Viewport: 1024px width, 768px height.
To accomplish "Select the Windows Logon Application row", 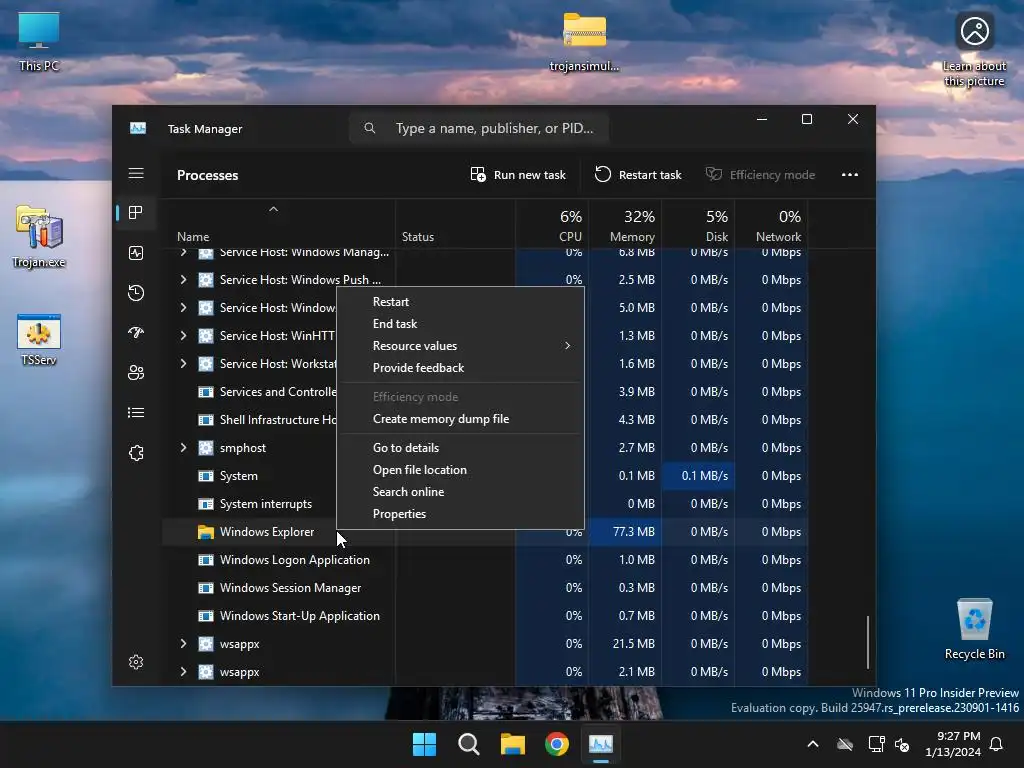I will 485,560.
